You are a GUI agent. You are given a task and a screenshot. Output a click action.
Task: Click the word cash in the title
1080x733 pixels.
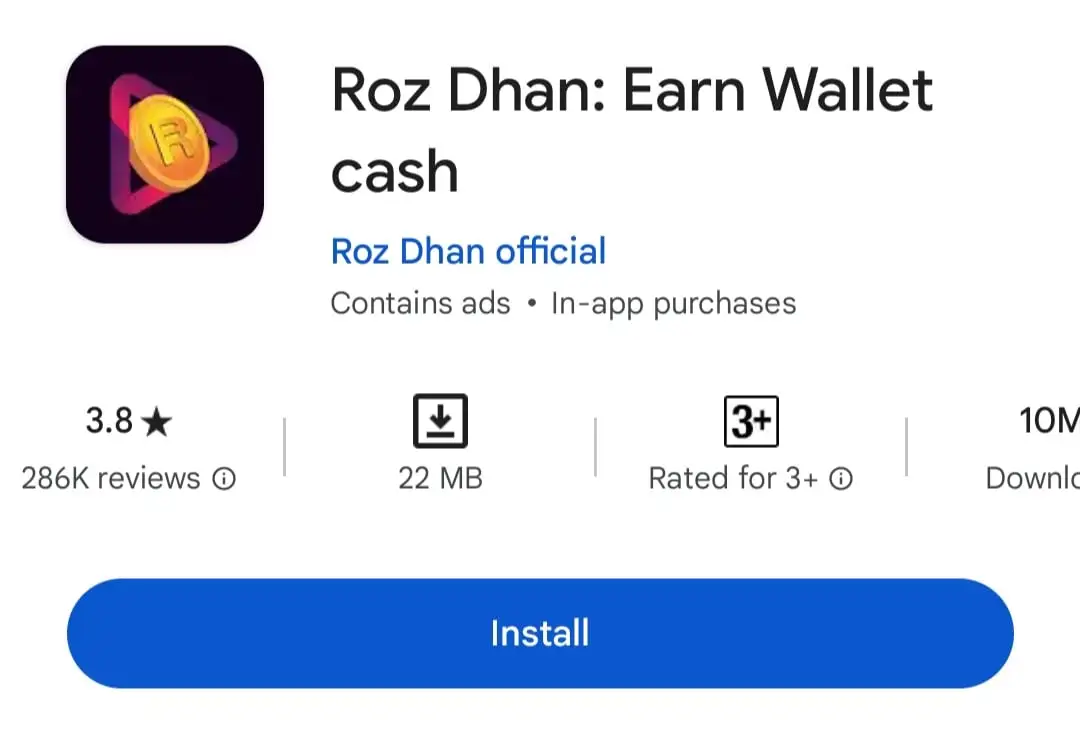pos(395,172)
